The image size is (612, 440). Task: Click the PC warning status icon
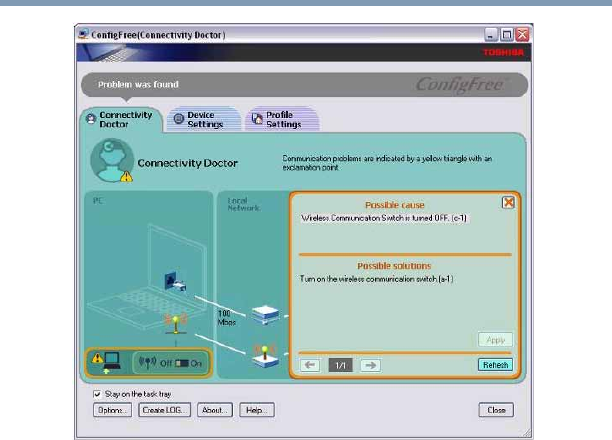click(x=105, y=362)
